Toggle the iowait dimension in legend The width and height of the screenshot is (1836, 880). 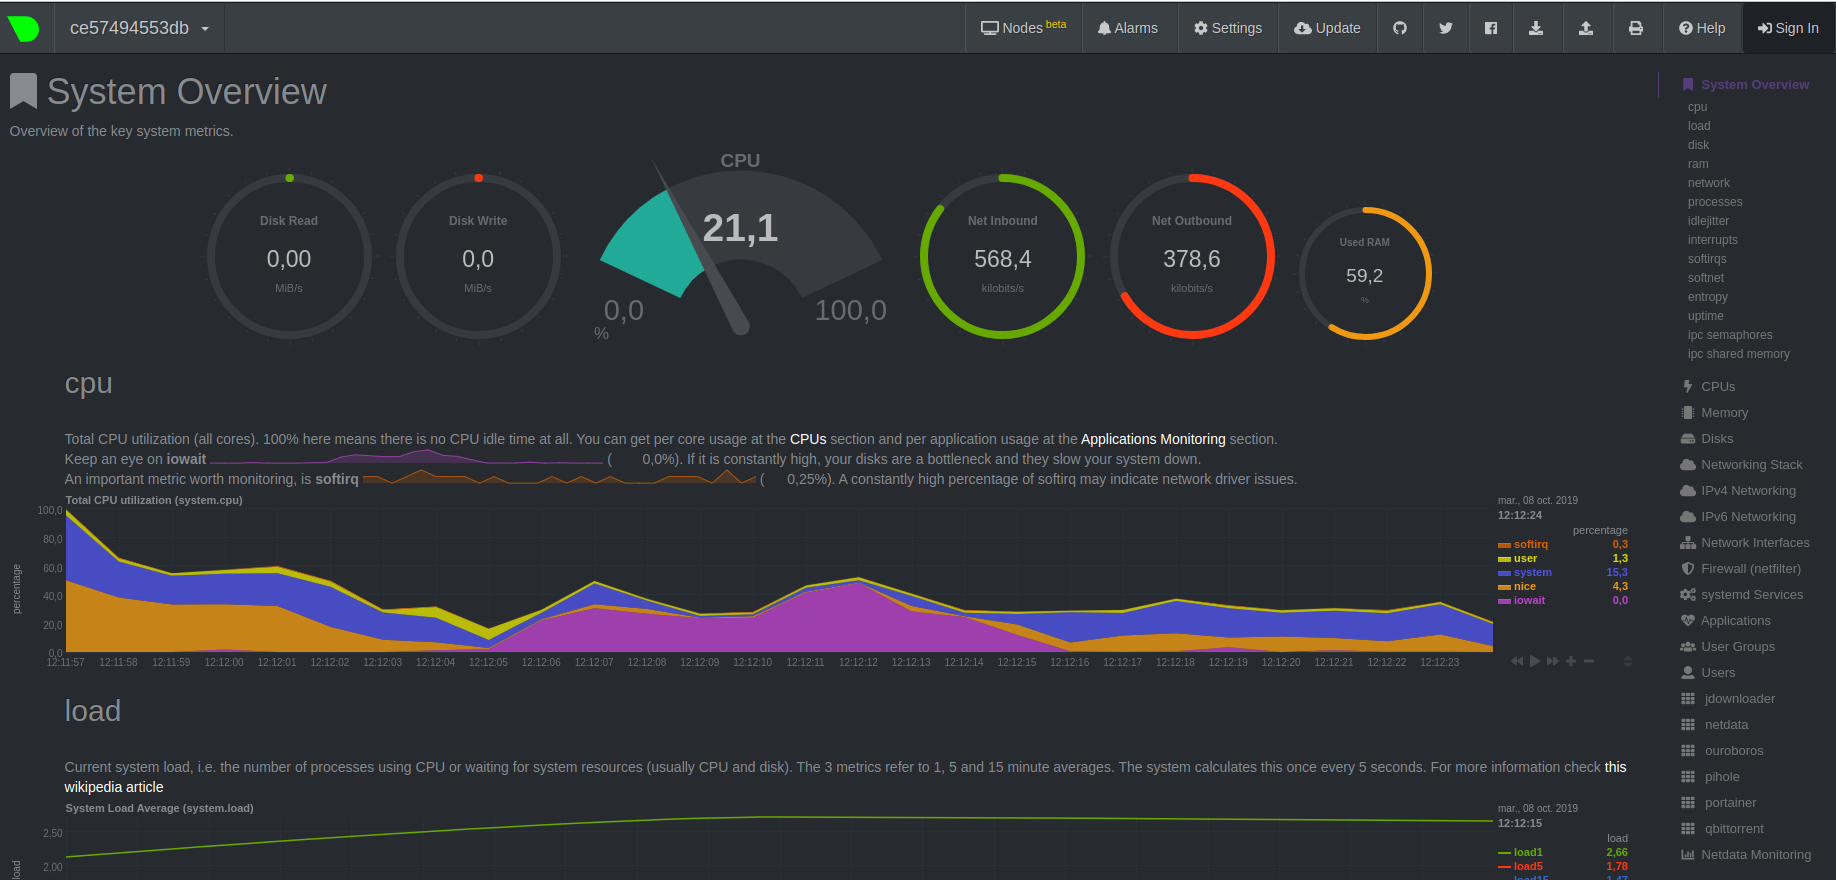tap(1529, 600)
